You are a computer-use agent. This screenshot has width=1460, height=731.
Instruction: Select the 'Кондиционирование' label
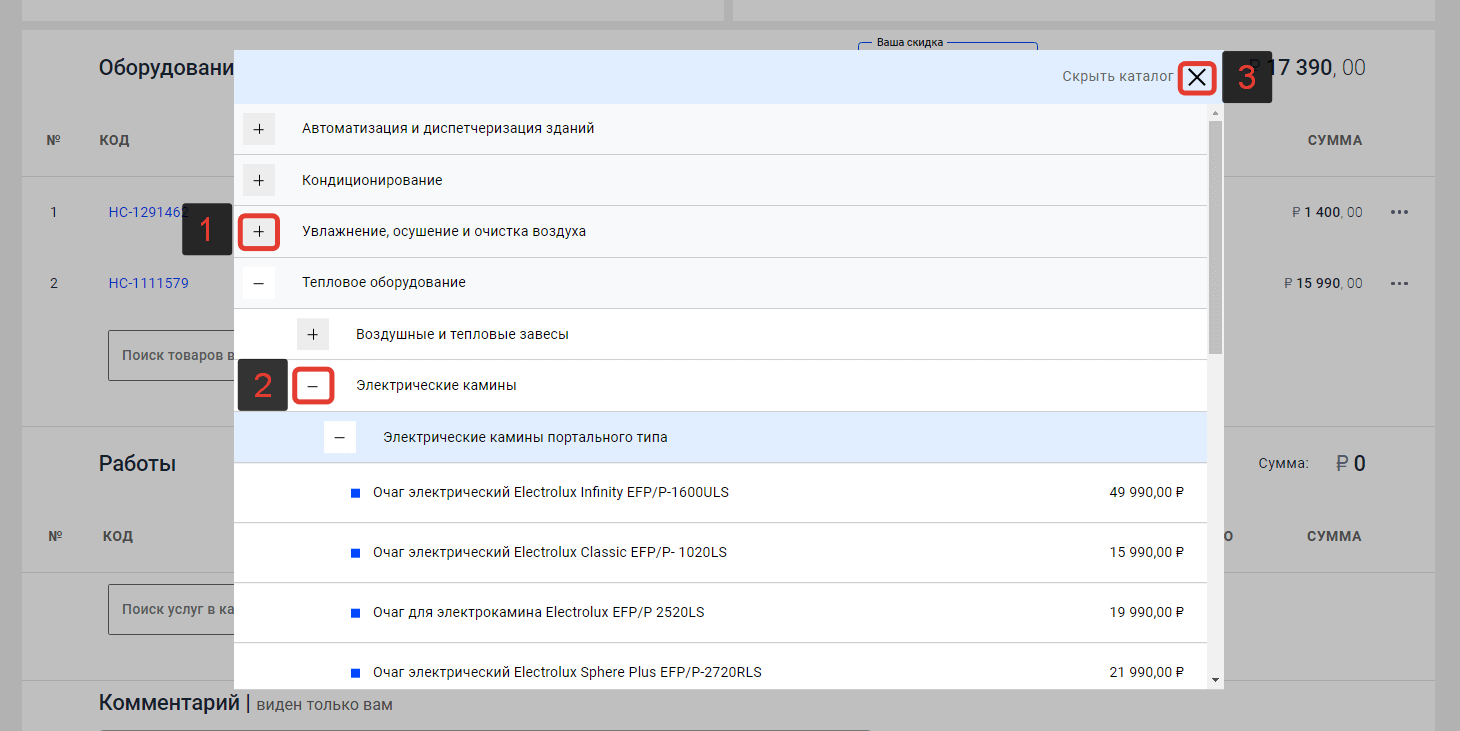[372, 180]
